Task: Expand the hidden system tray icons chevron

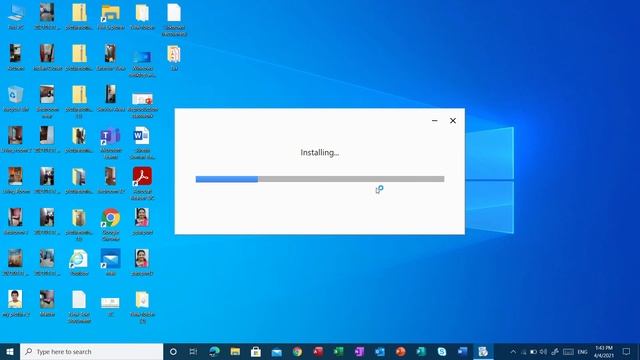Action: click(x=513, y=351)
